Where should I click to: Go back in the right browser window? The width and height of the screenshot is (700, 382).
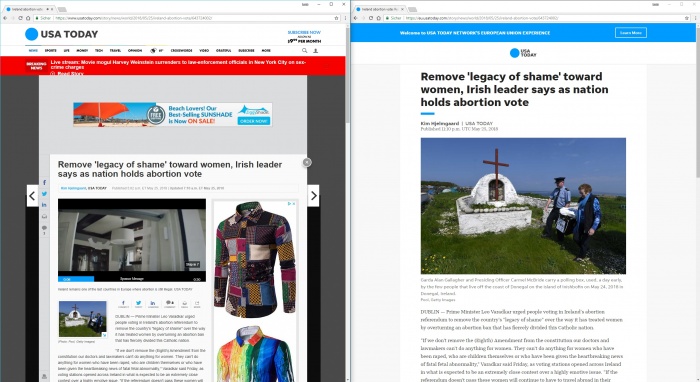point(356,18)
